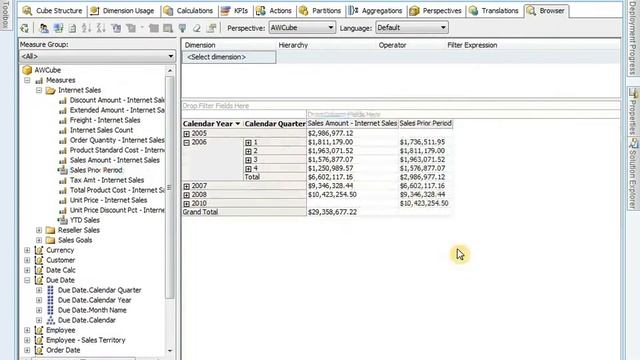Screen dimensions: 640x360
Task: Click the Sort Ascending toolbar icon
Action: (86, 28)
